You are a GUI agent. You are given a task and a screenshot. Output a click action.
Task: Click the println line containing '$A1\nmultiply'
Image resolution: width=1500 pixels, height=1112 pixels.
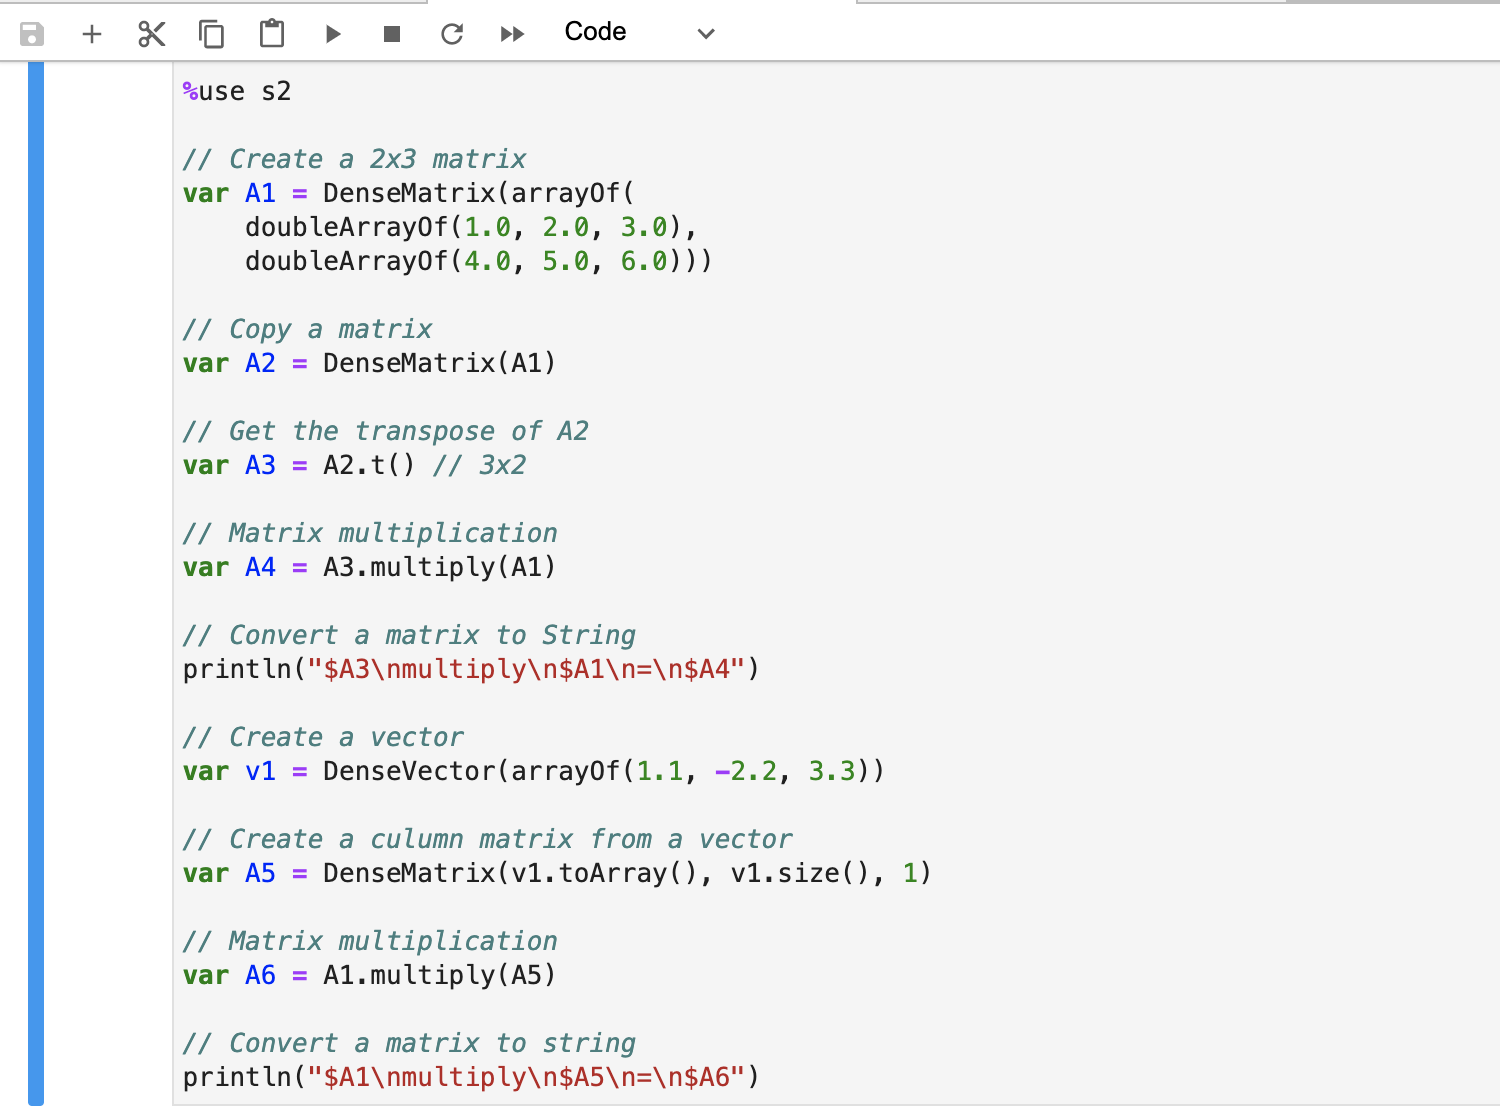point(471,1077)
